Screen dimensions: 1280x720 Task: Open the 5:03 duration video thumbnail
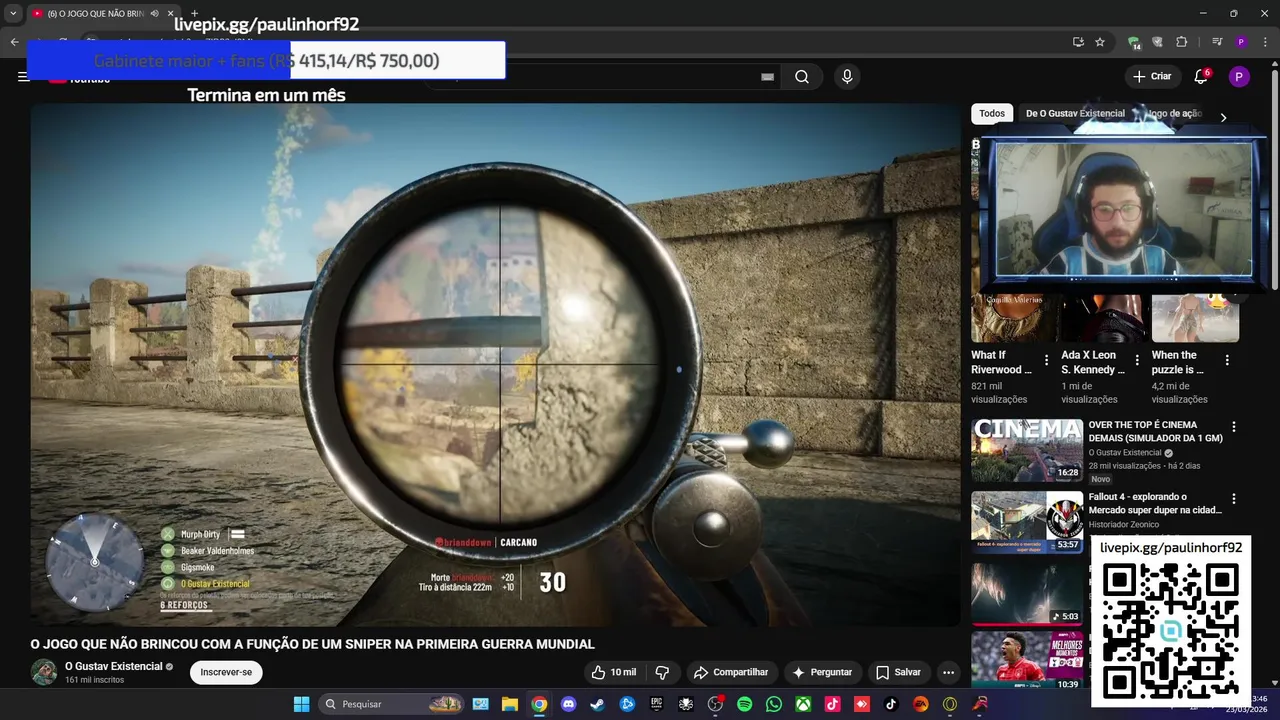click(x=1027, y=594)
